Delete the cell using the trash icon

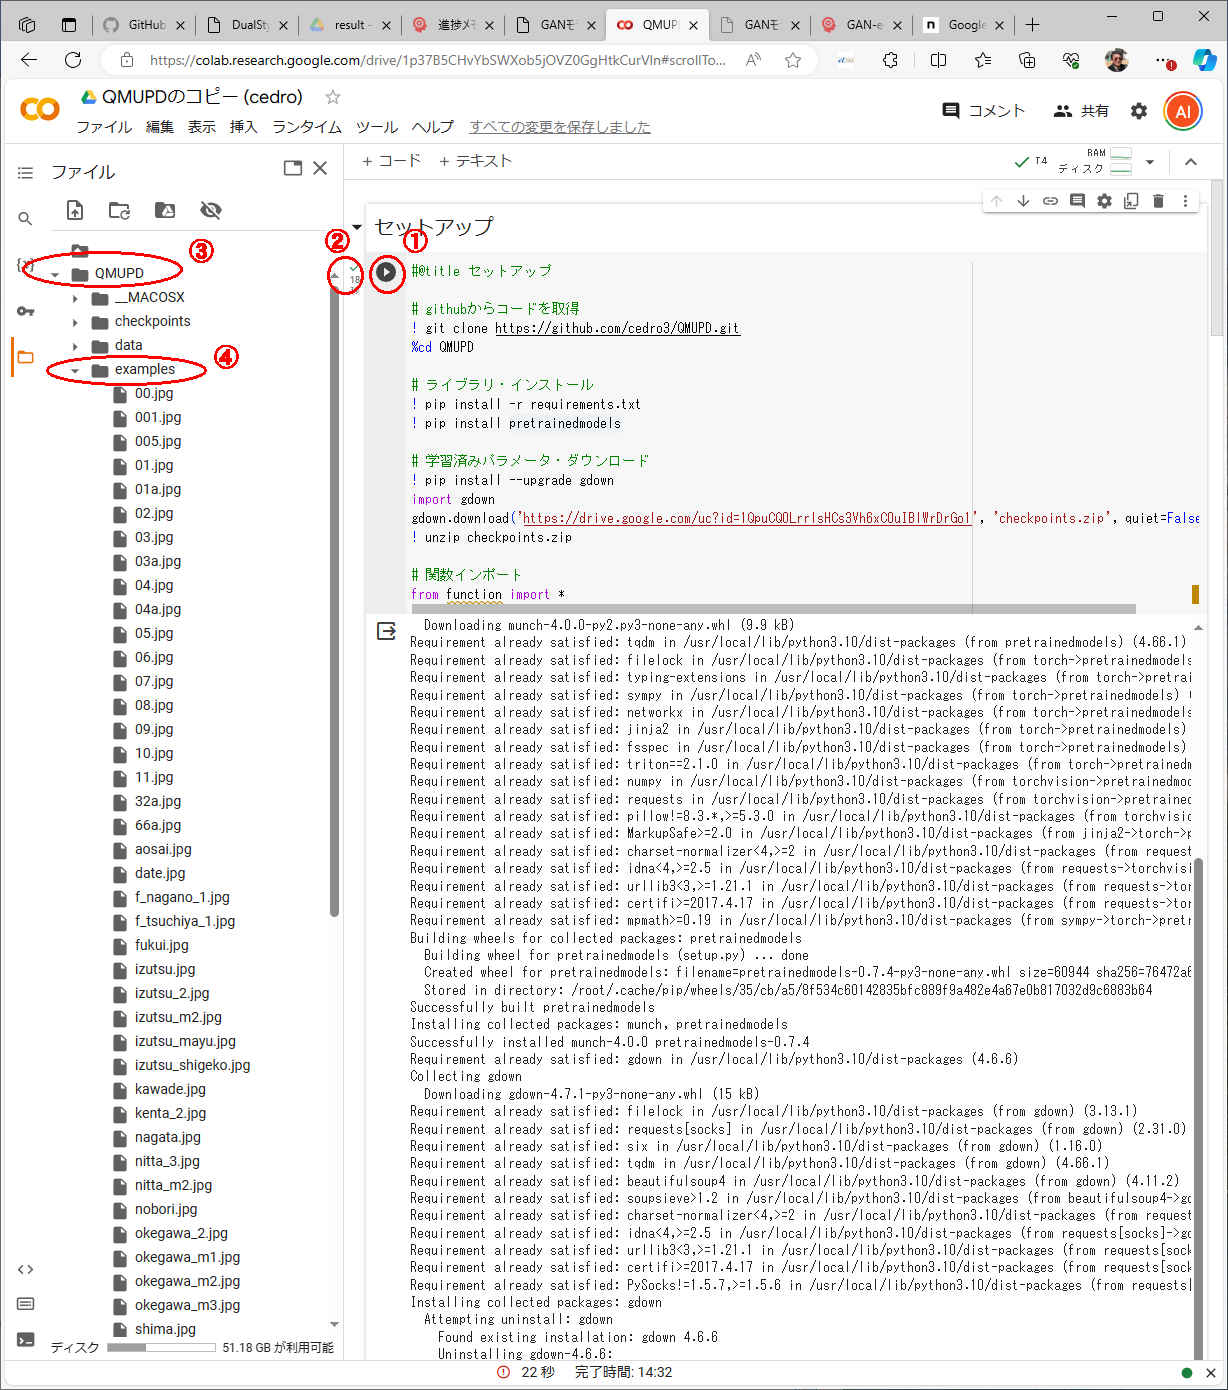tap(1158, 201)
